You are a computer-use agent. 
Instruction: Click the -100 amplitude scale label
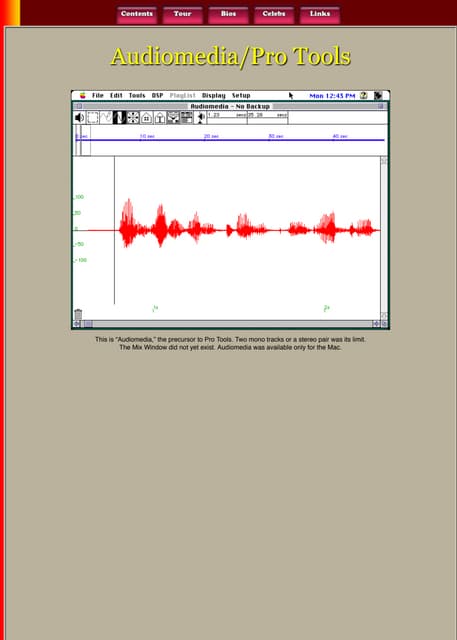pos(80,260)
